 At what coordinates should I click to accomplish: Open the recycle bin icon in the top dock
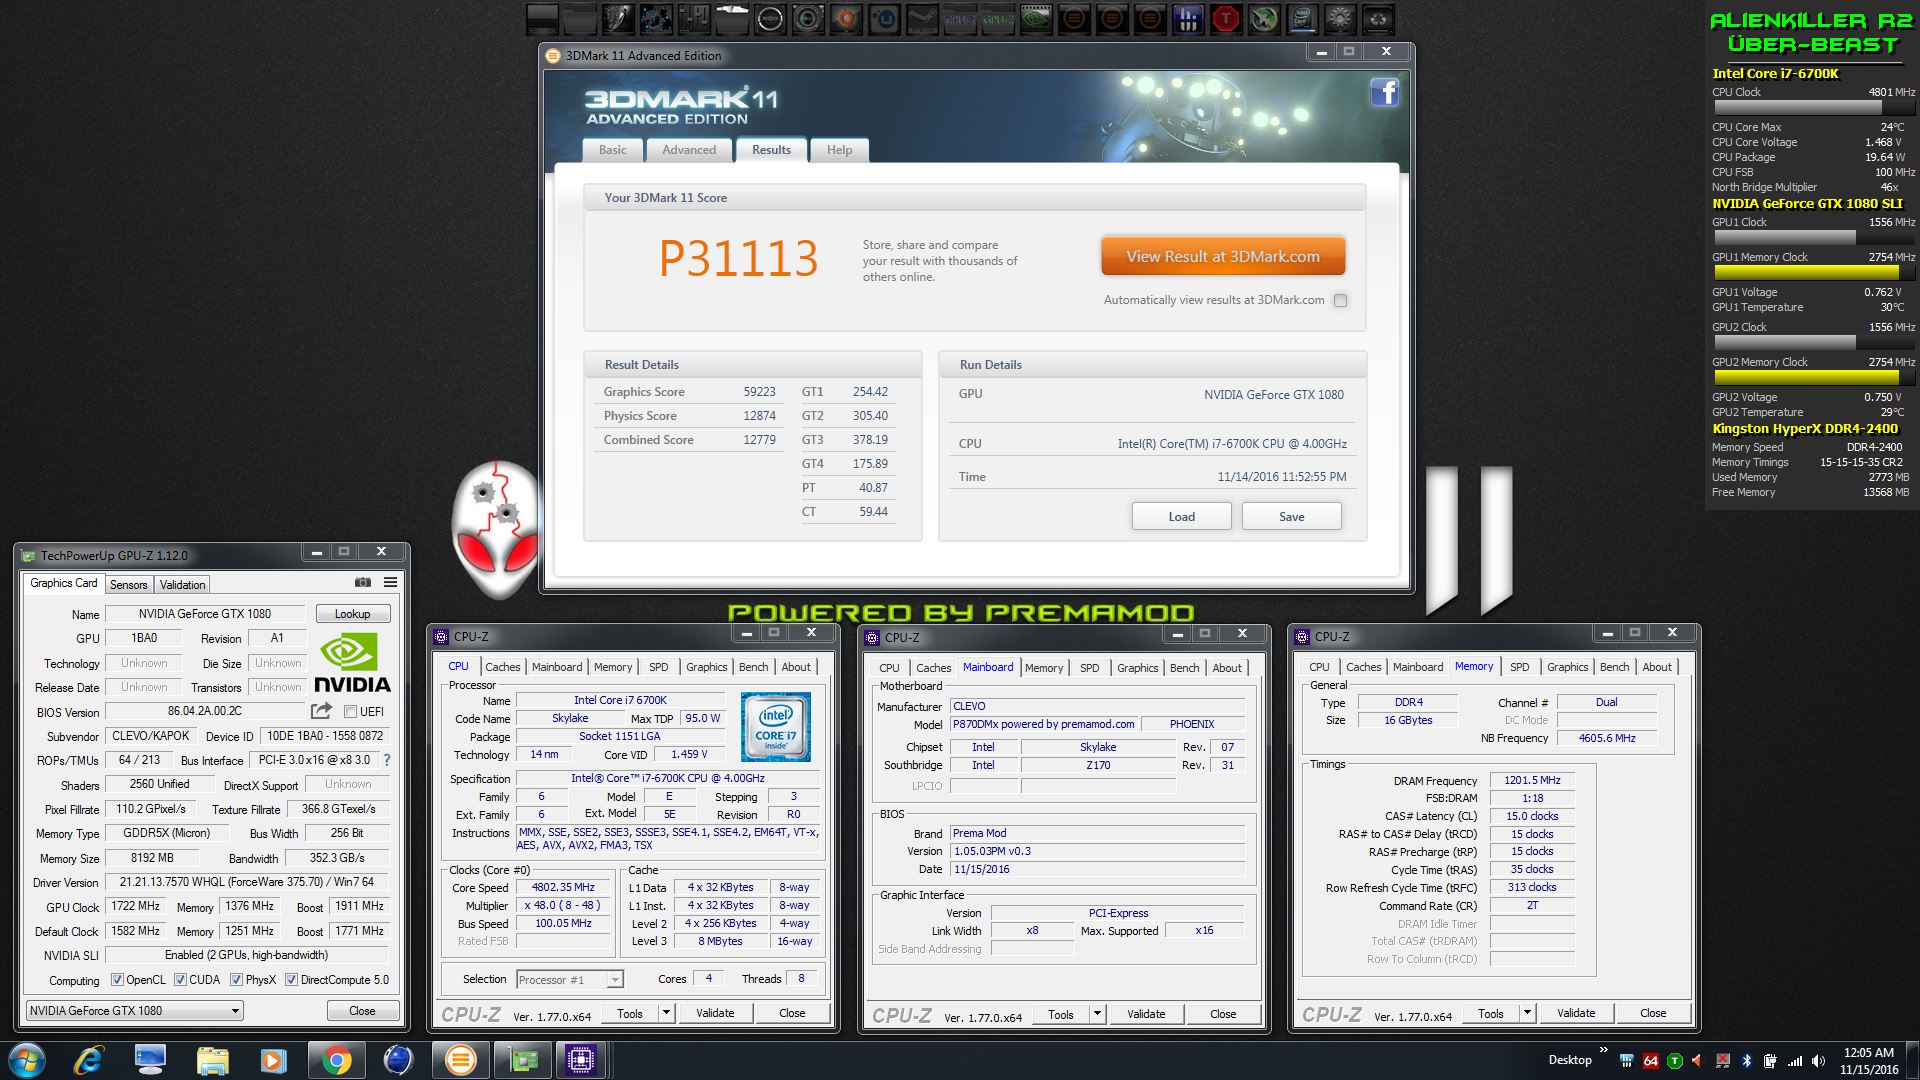[1378, 19]
